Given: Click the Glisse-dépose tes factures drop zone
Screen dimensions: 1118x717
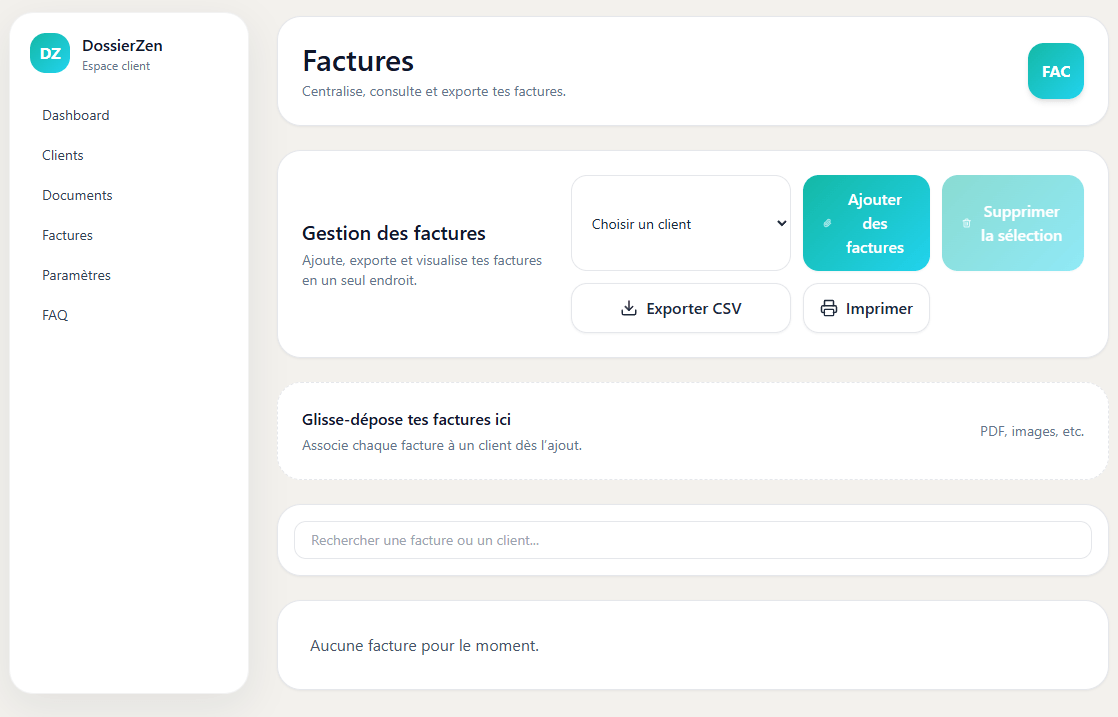Looking at the screenshot, I should coord(692,431).
